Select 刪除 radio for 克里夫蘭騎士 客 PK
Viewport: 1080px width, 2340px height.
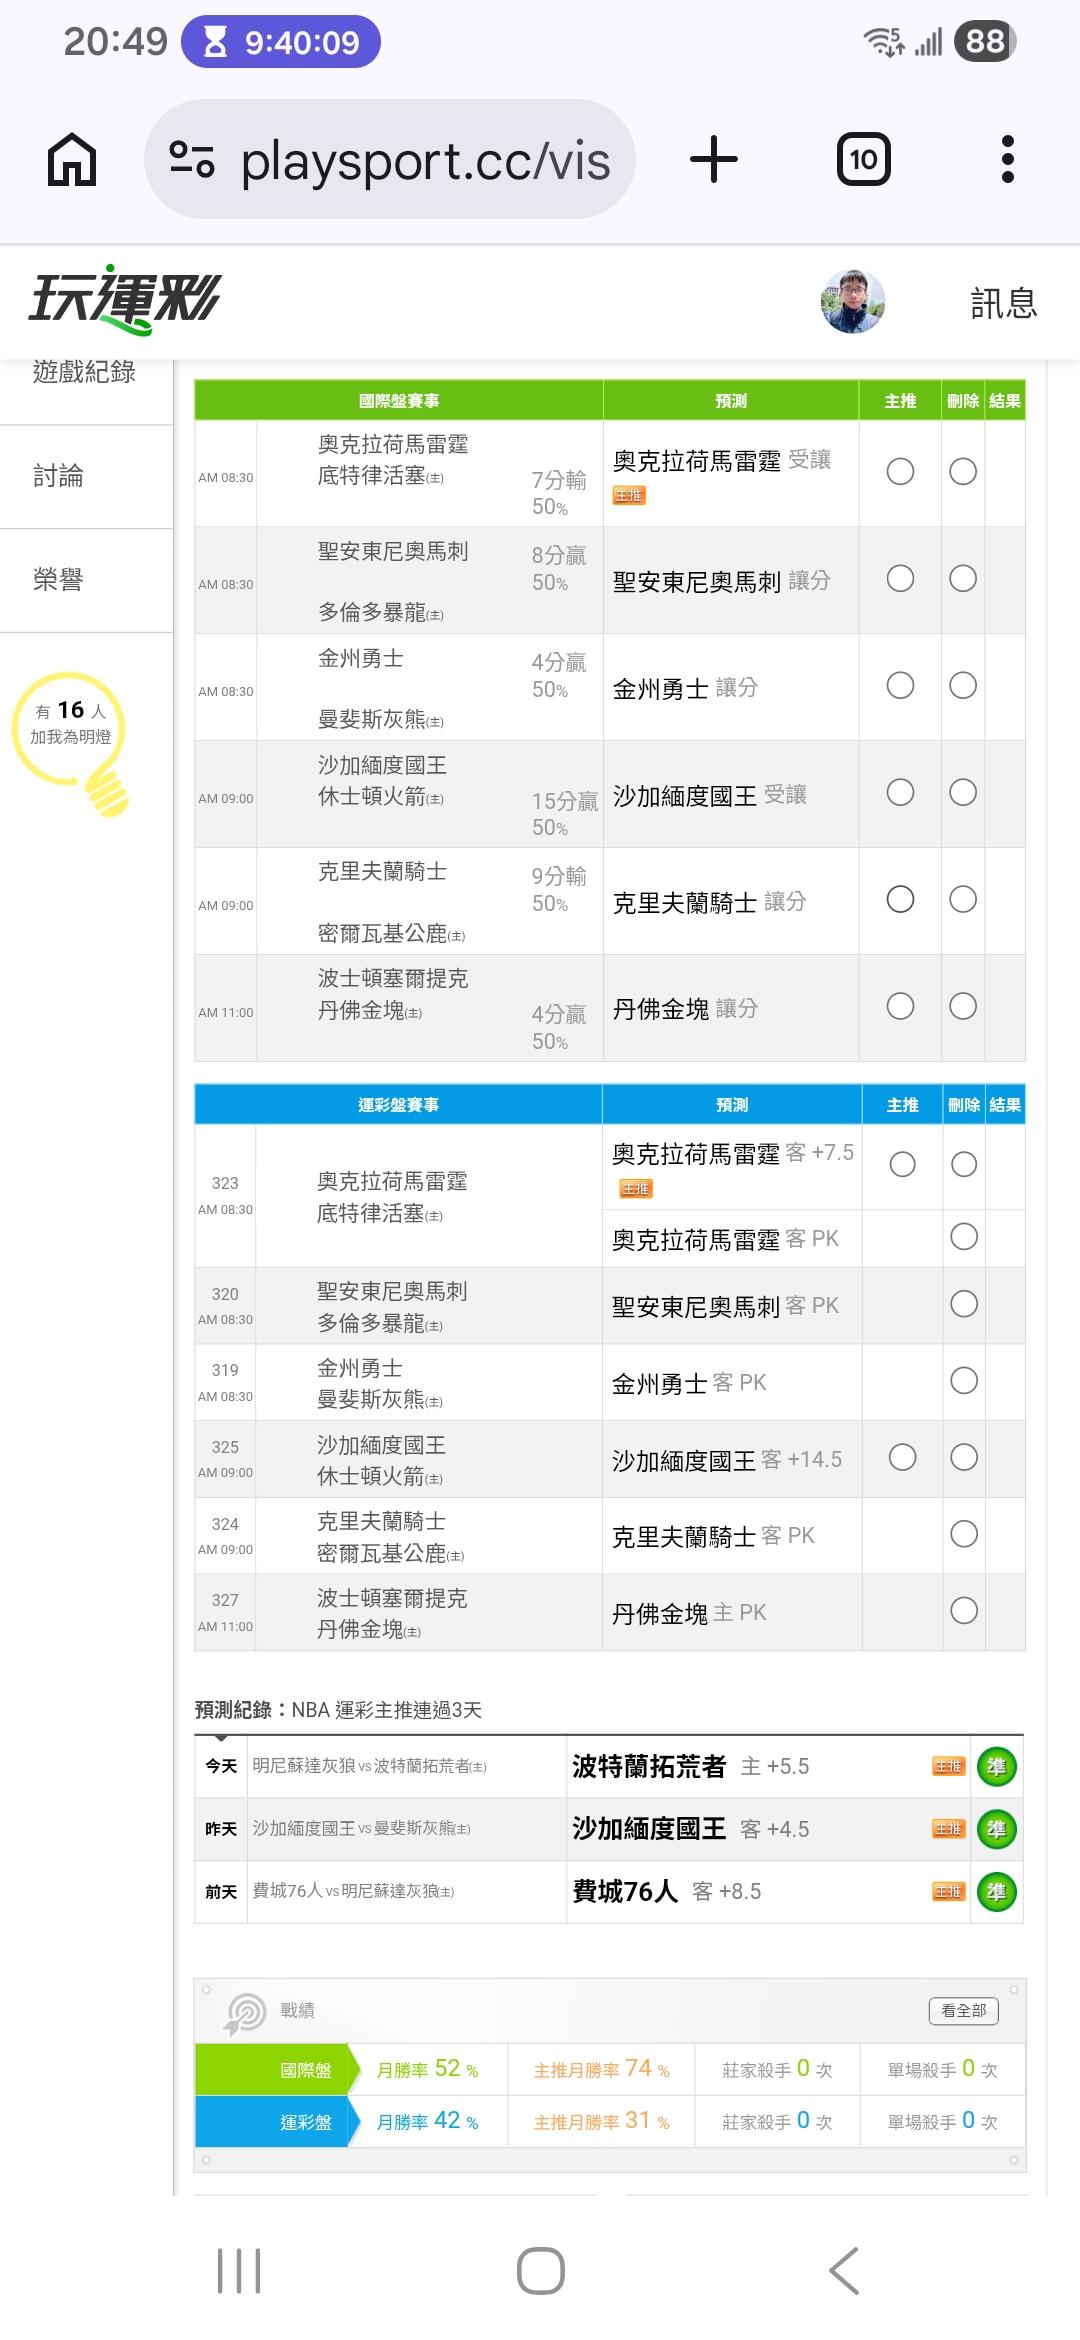pos(964,1534)
